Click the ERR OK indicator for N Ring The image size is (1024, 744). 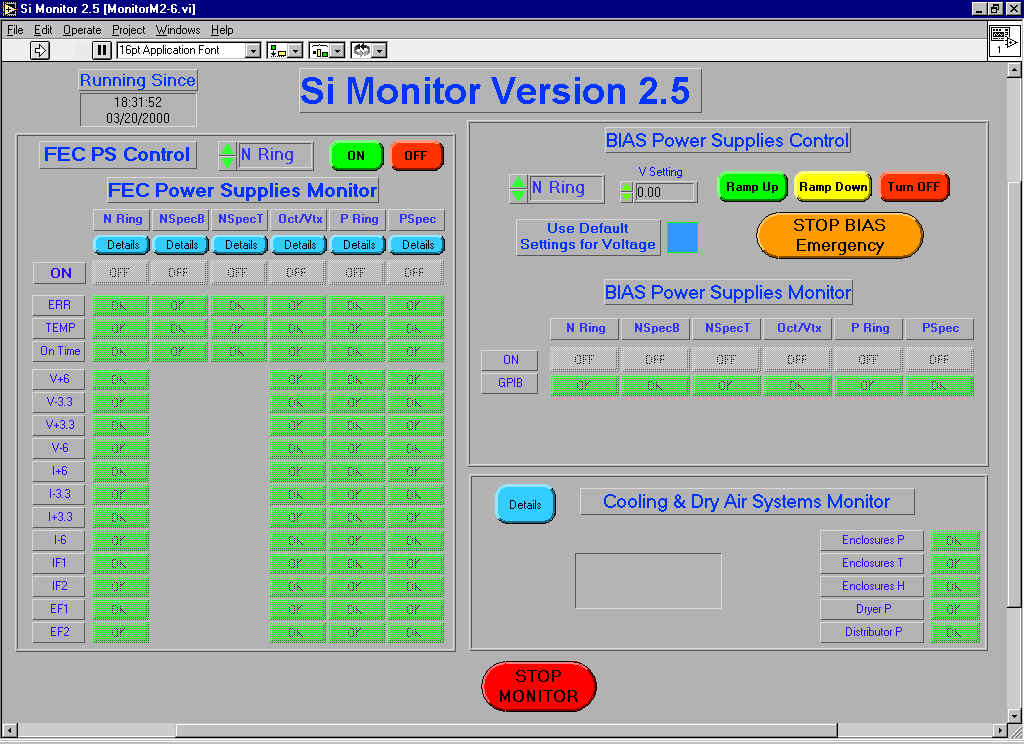coord(120,305)
